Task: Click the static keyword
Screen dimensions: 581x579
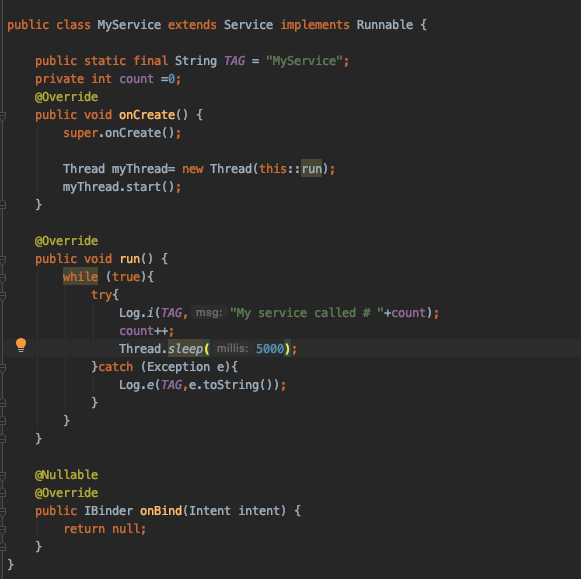Action: point(105,61)
